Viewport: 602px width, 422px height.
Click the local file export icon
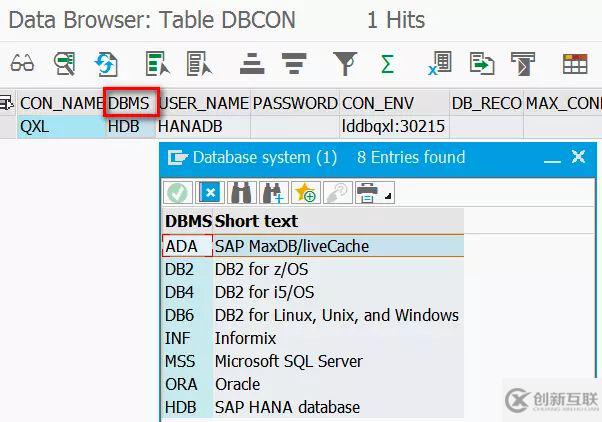pyautogui.click(x=482, y=63)
